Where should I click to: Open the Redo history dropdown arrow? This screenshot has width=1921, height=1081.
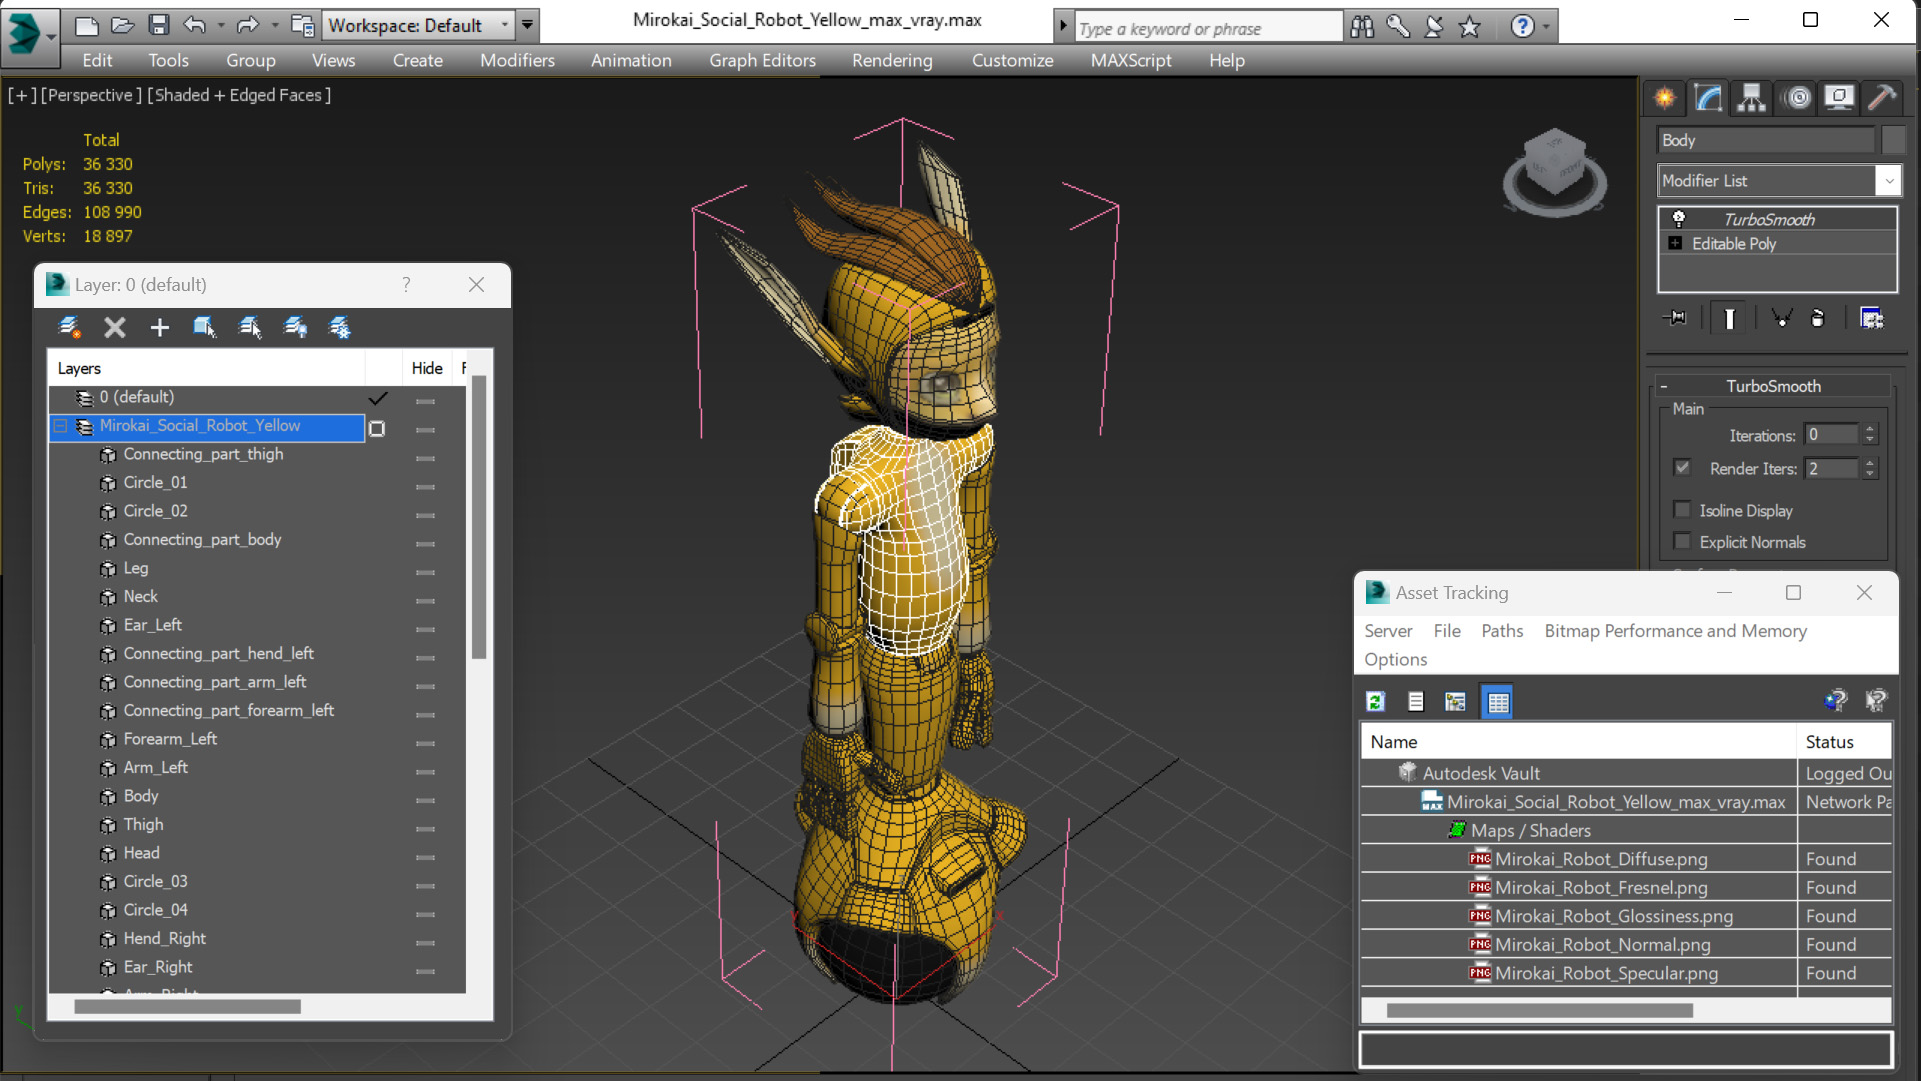[274, 26]
